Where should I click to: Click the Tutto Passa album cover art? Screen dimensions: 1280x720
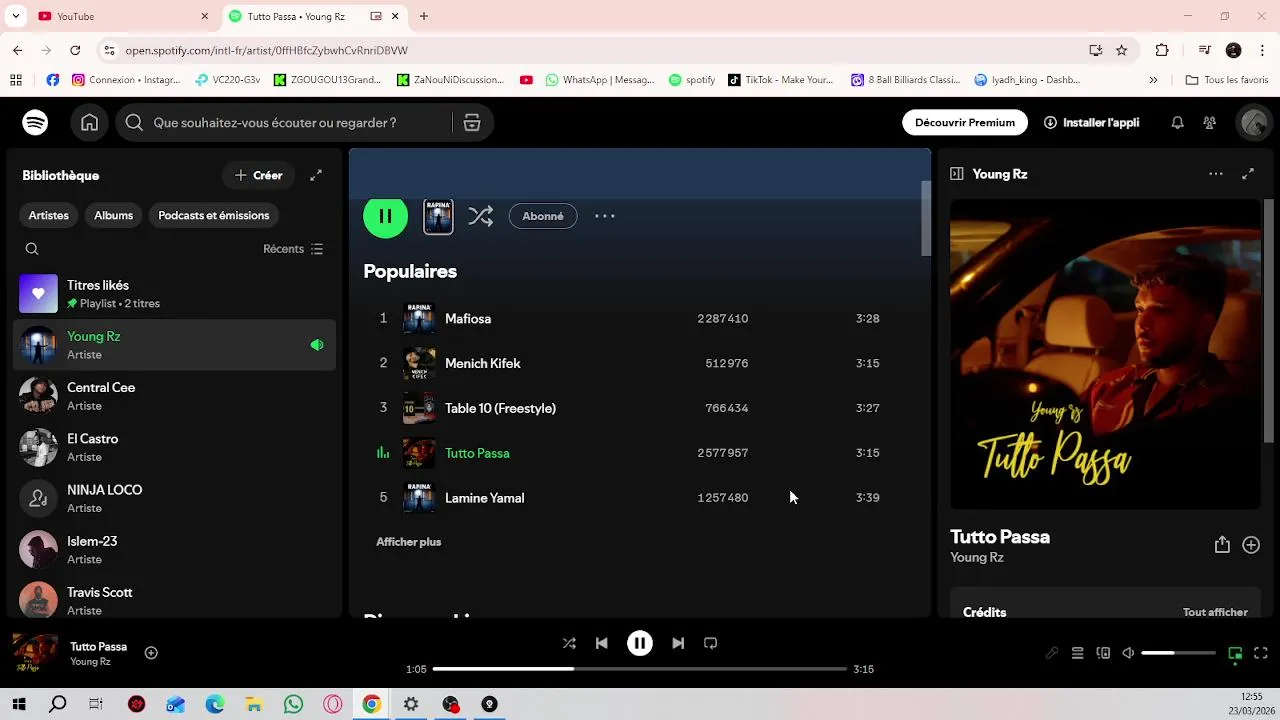pos(1105,354)
